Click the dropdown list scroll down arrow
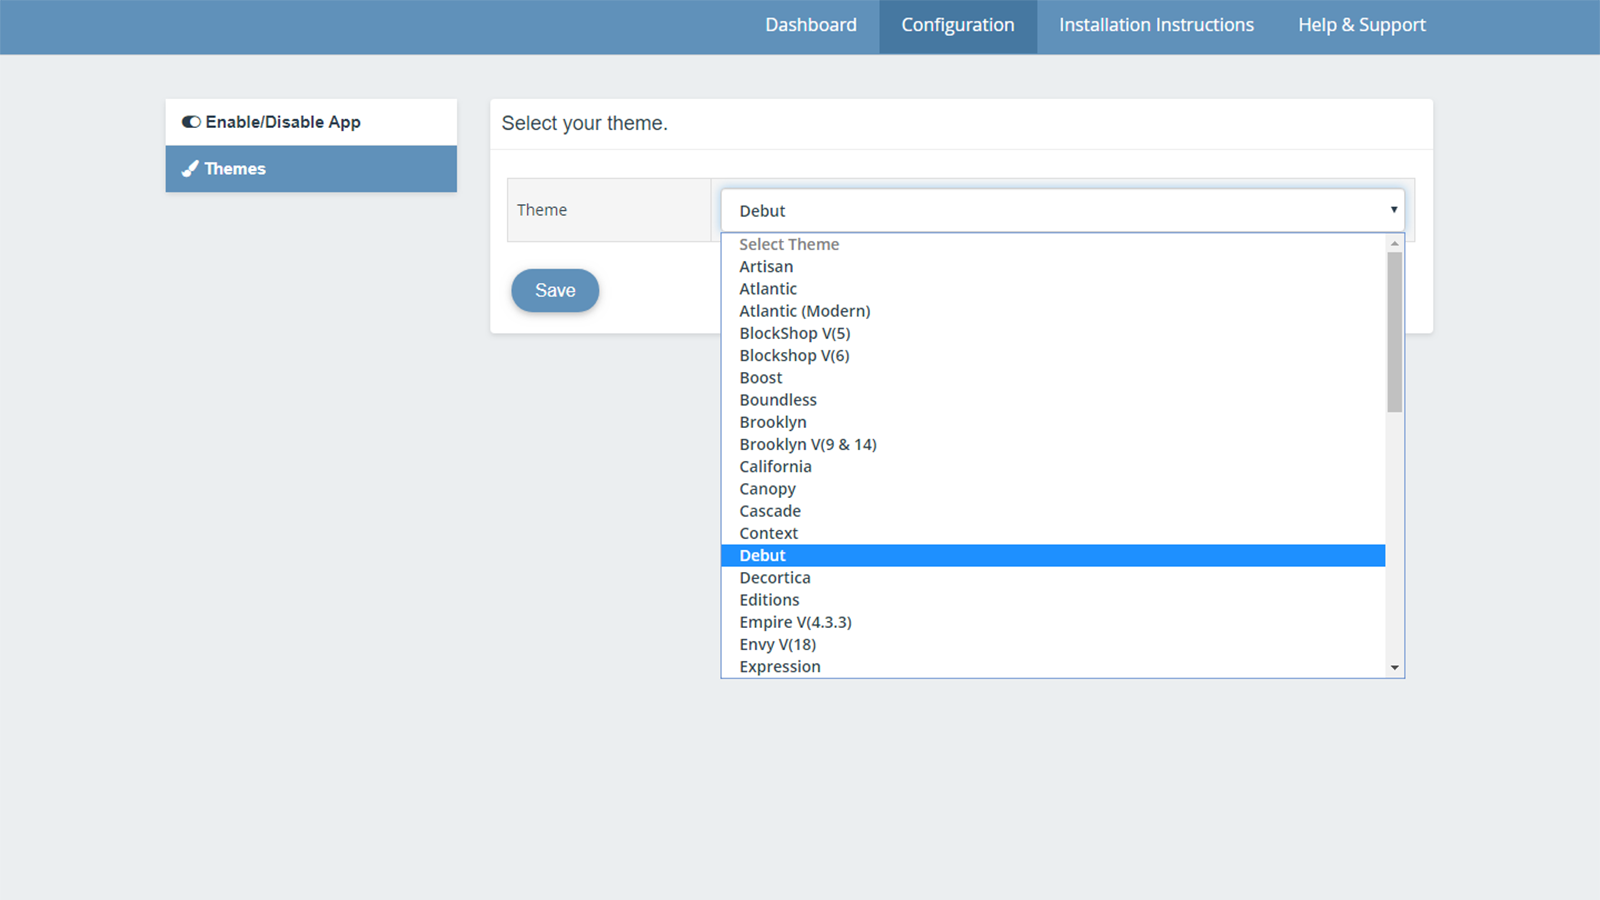 click(1394, 668)
